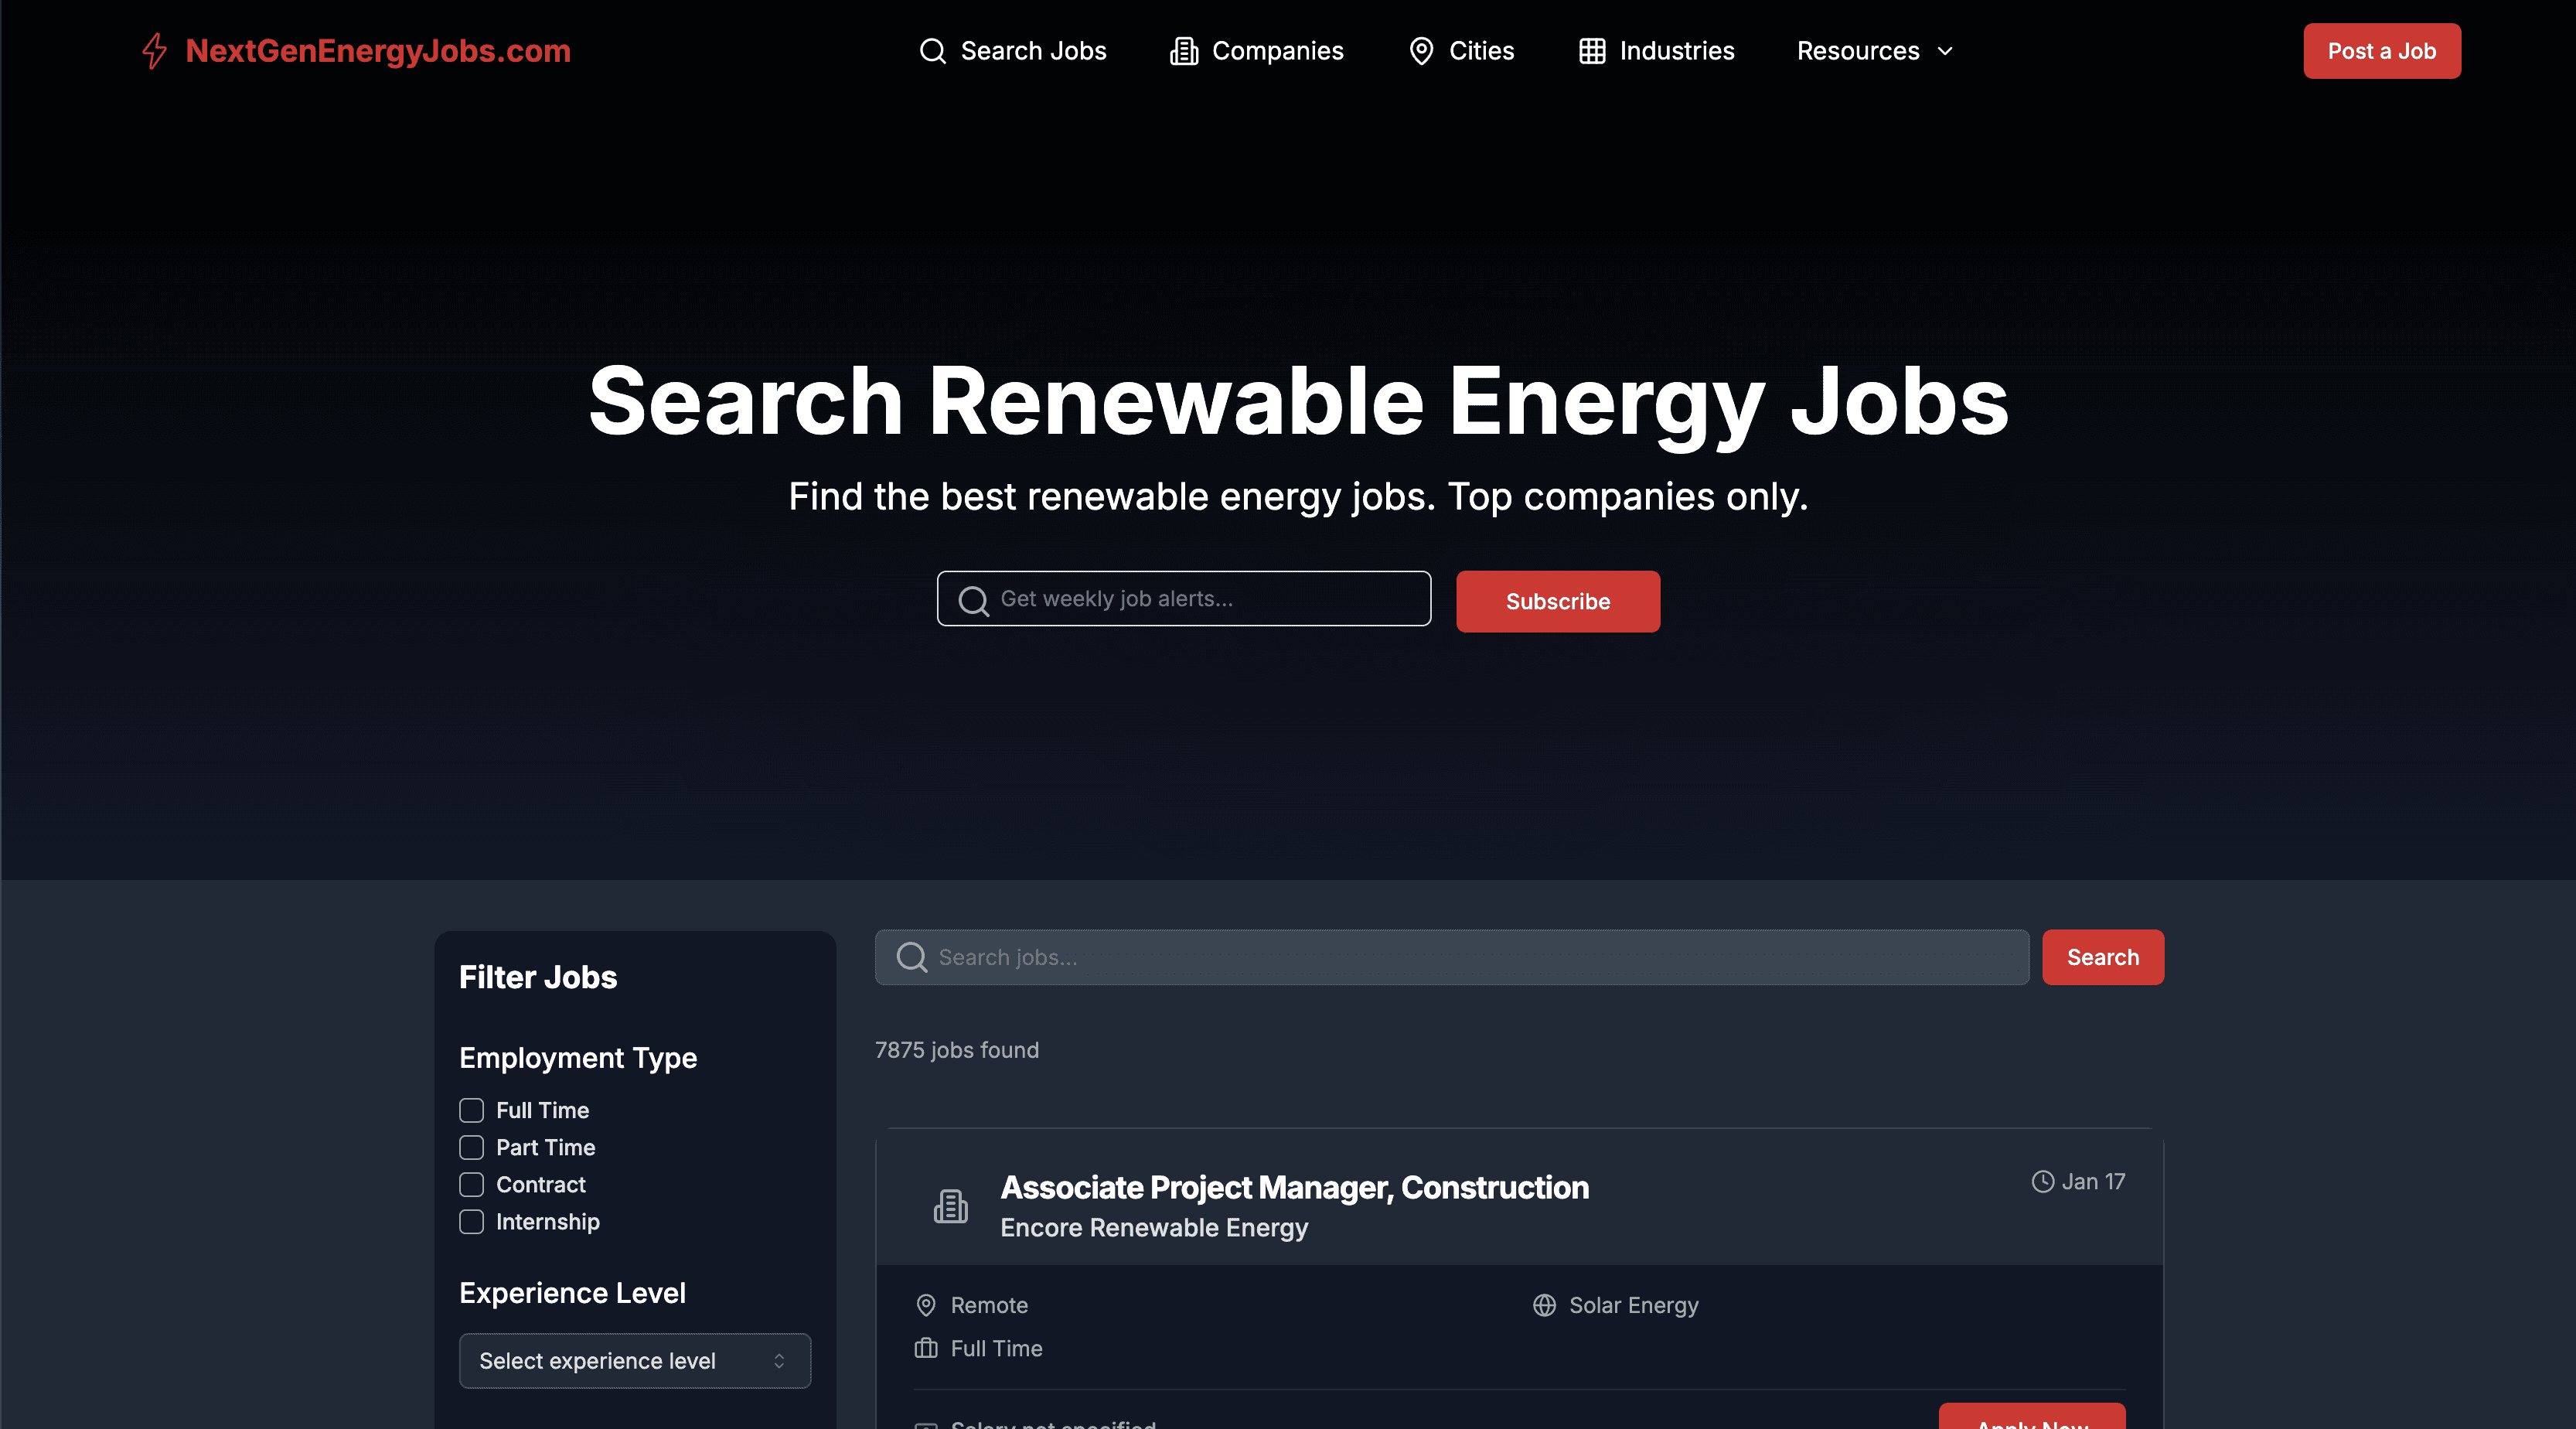Viewport: 2576px width, 1429px height.
Task: Click the Post a Job button
Action: point(2382,51)
